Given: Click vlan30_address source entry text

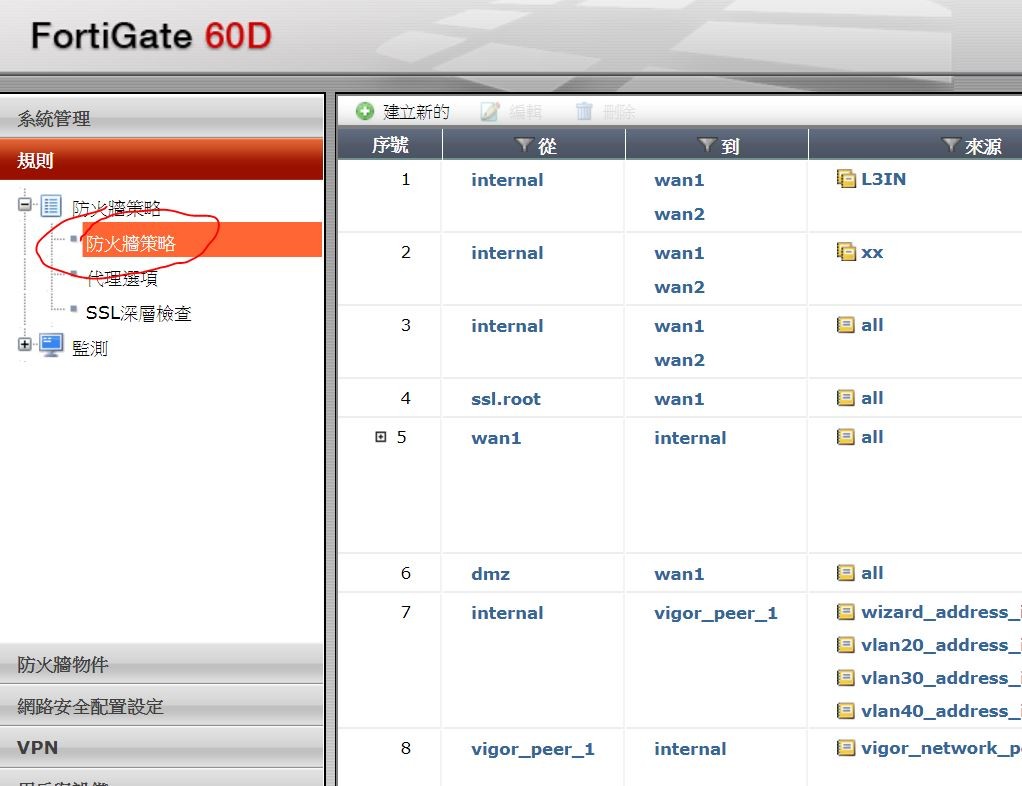Looking at the screenshot, I should 941,678.
